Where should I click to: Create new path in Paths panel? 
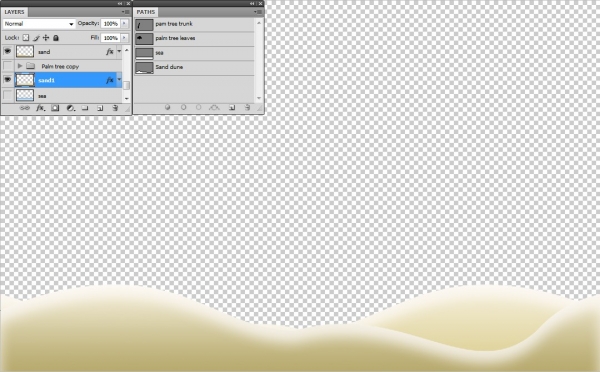(232, 108)
